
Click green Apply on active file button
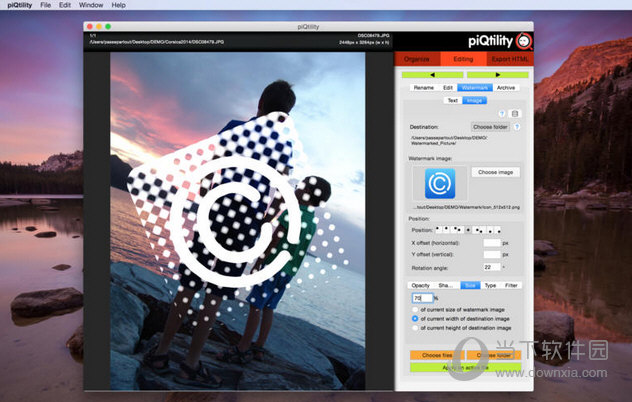[x=466, y=367]
